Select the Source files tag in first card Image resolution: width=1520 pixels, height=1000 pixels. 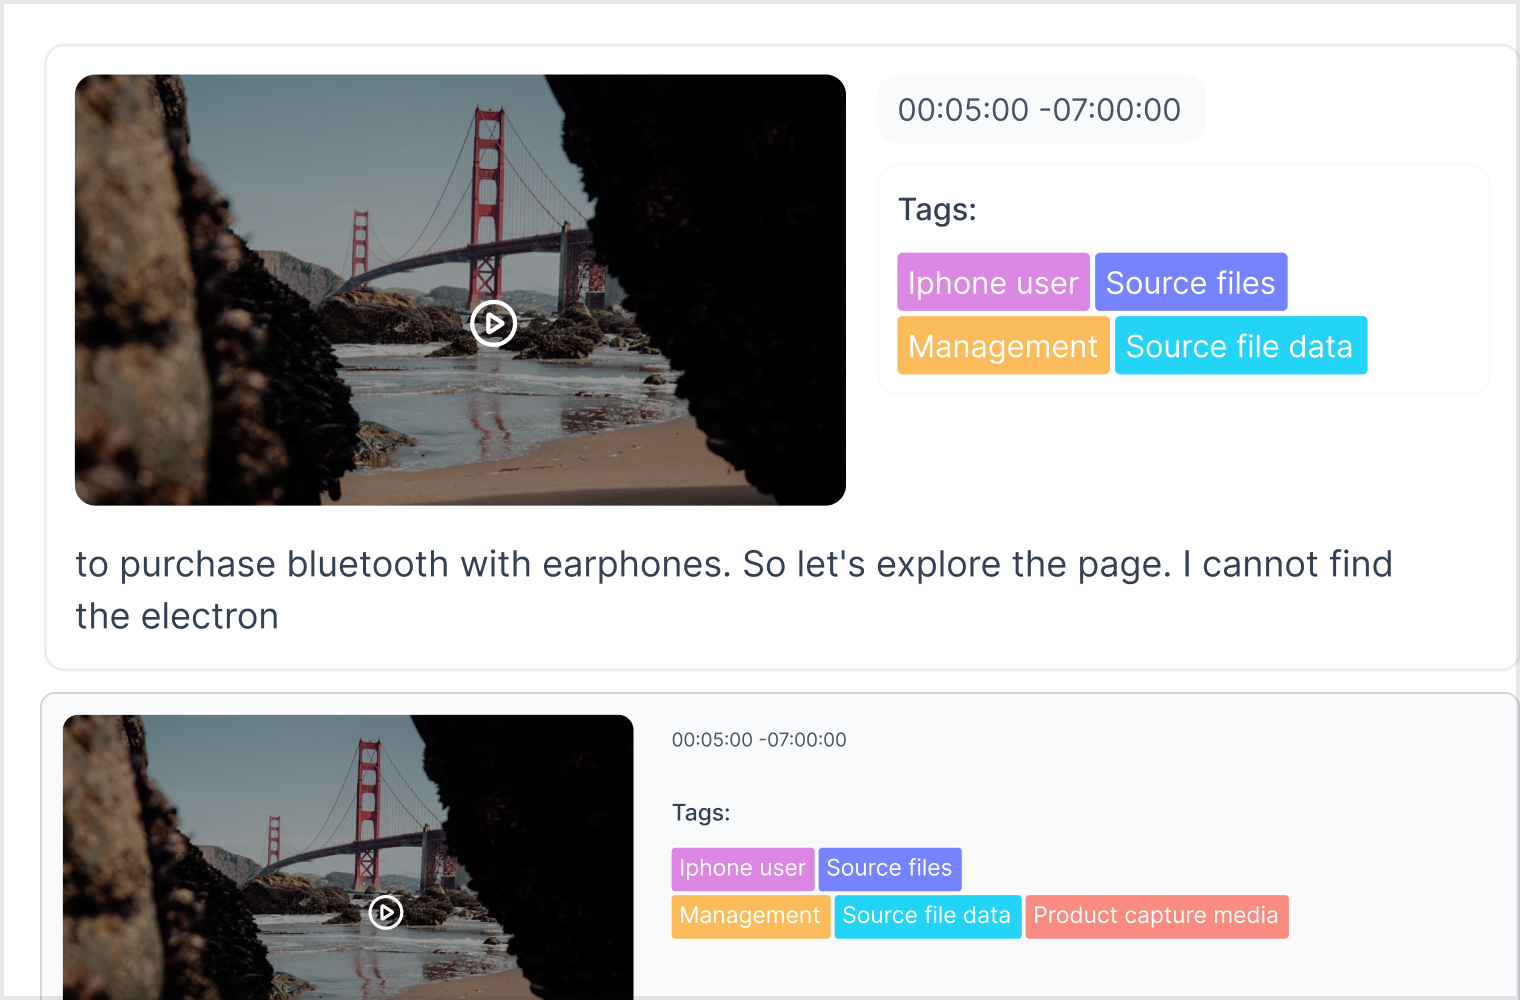point(1191,282)
